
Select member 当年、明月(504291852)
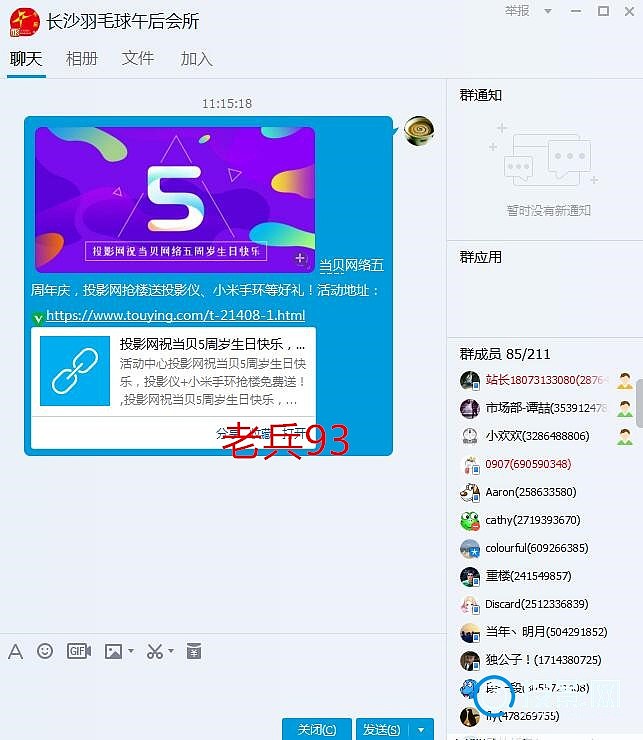pyautogui.click(x=545, y=632)
